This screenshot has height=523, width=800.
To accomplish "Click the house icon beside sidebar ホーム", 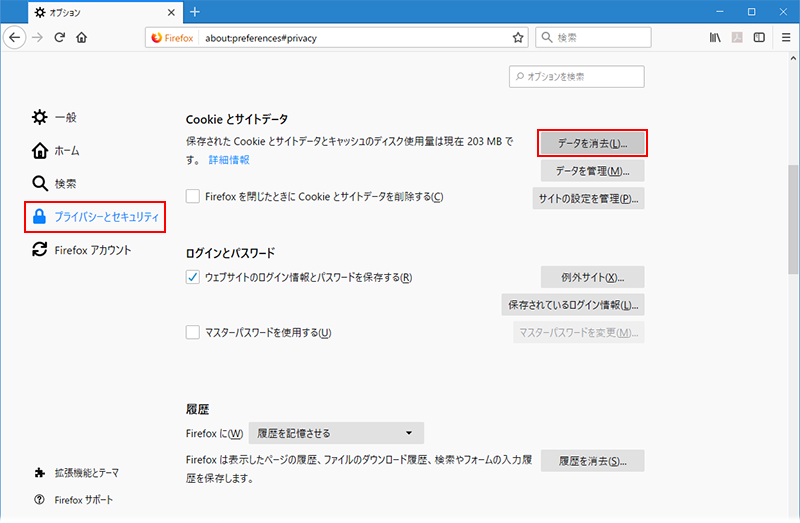I will click(40, 151).
